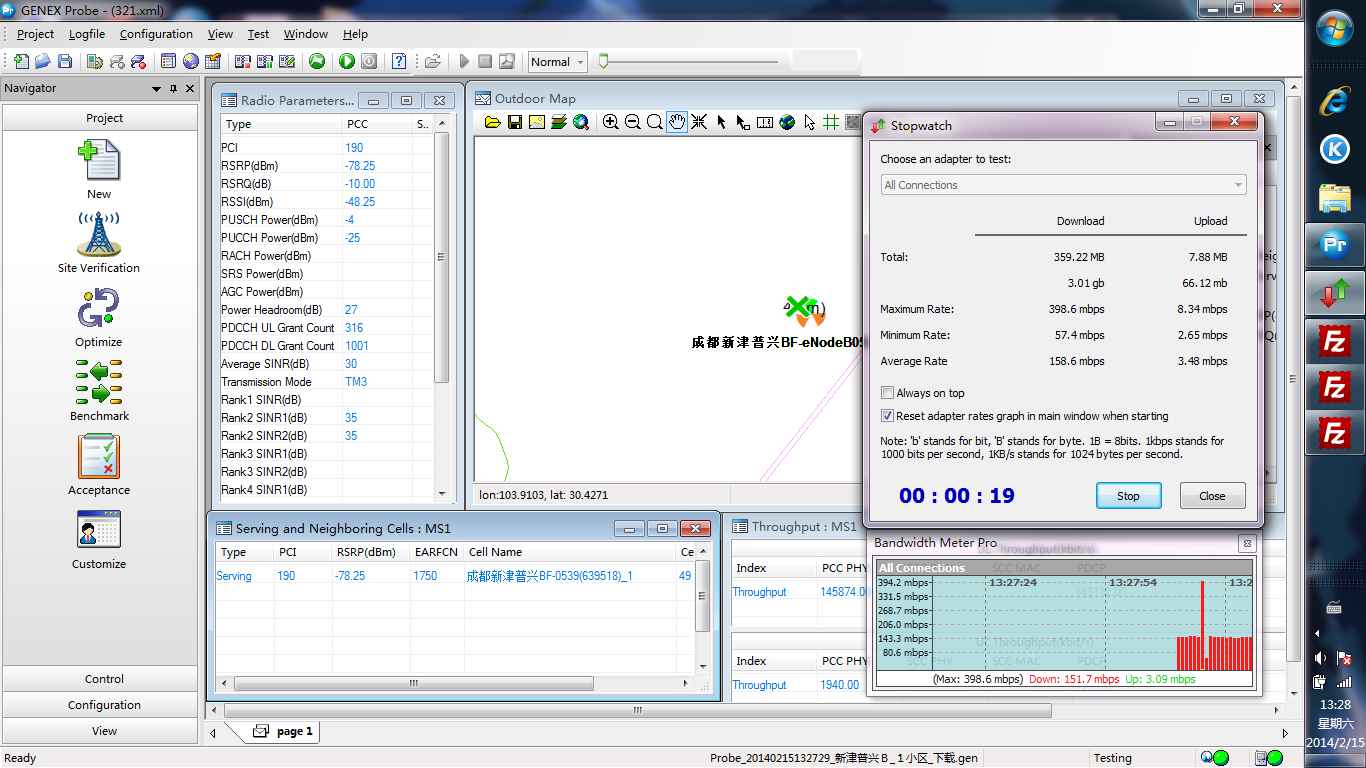Click the blue question mark help icon
Viewport: 1366px width, 768px height.
point(399,62)
